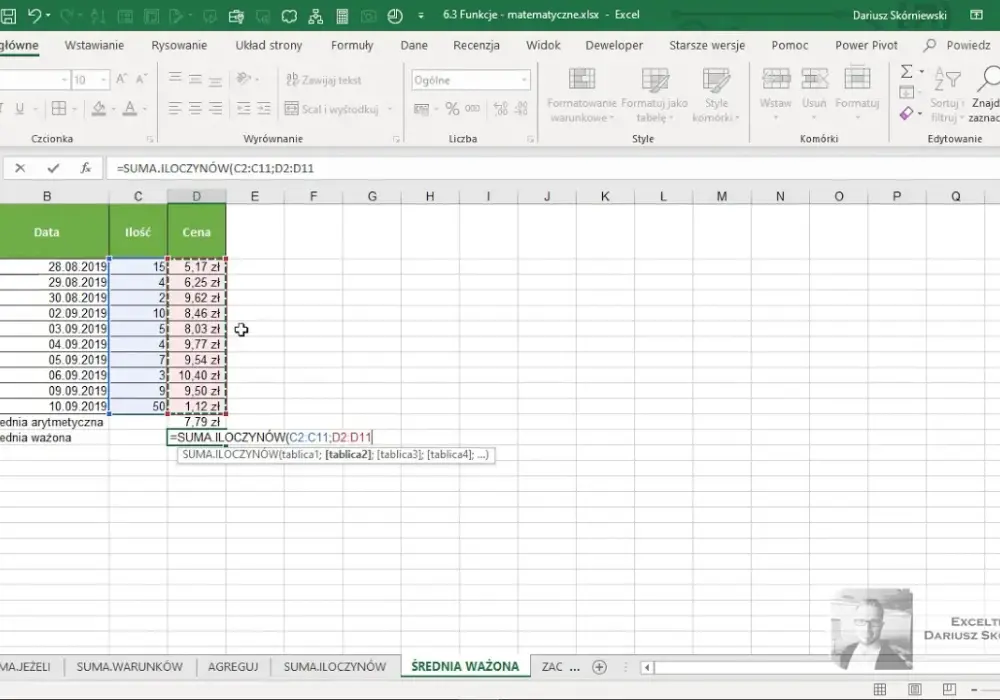Open Formatowanie warunkowe menu
This screenshot has width=1000, height=700.
[581, 95]
